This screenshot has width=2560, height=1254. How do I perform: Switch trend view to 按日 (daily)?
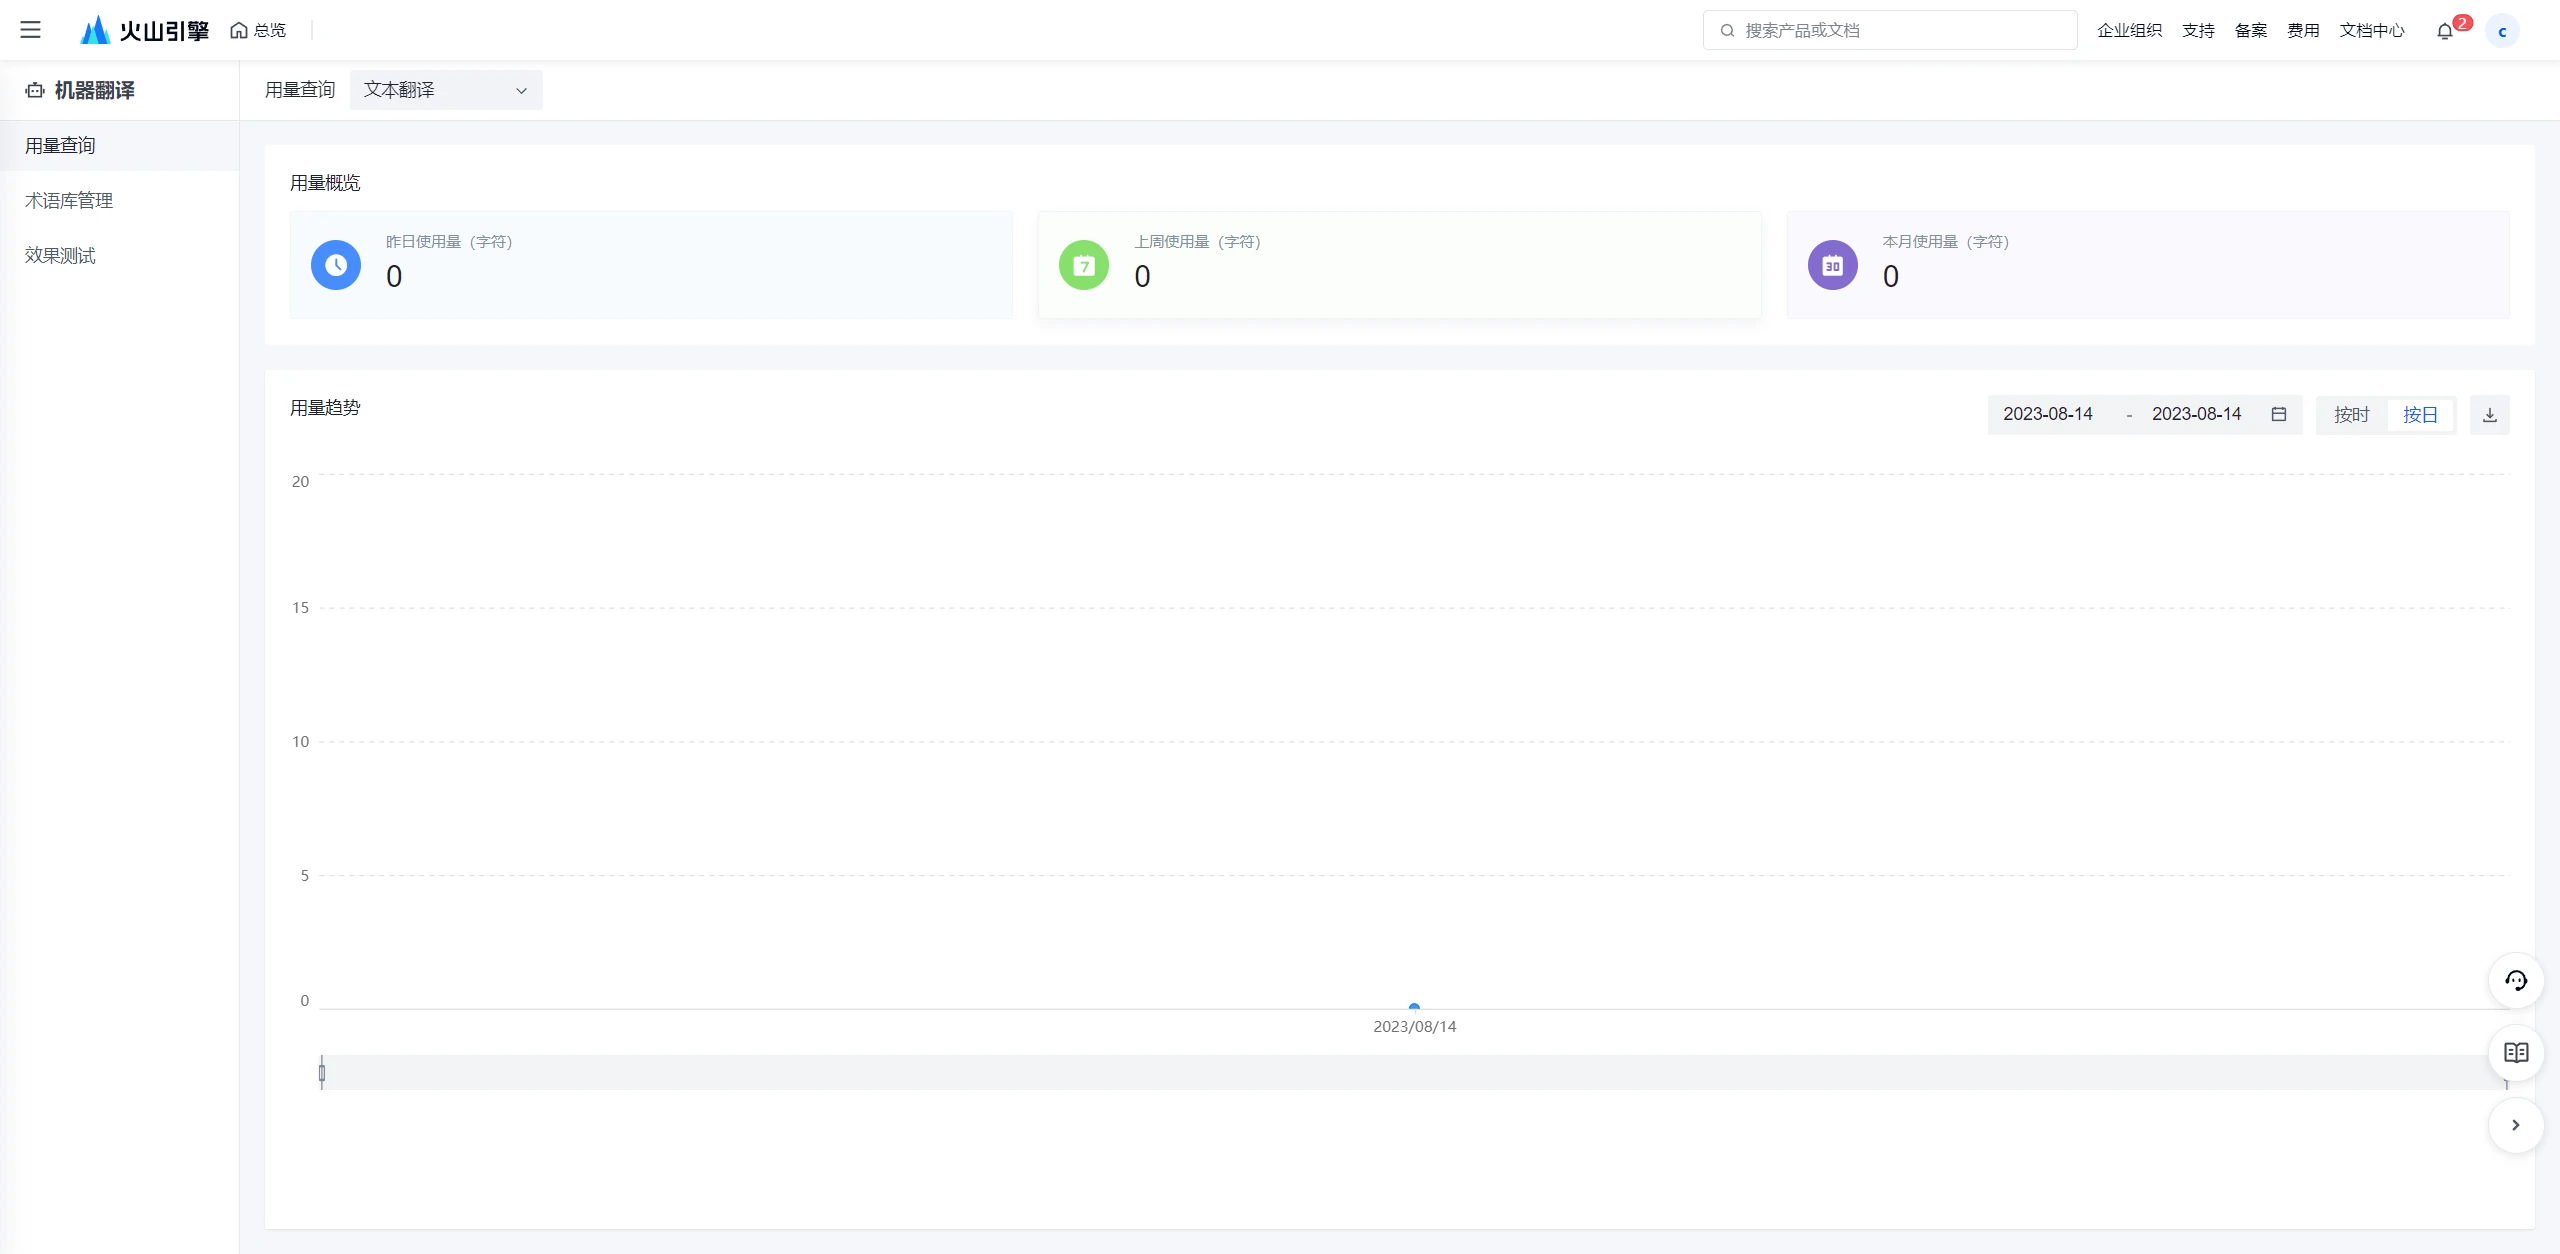pos(2420,415)
